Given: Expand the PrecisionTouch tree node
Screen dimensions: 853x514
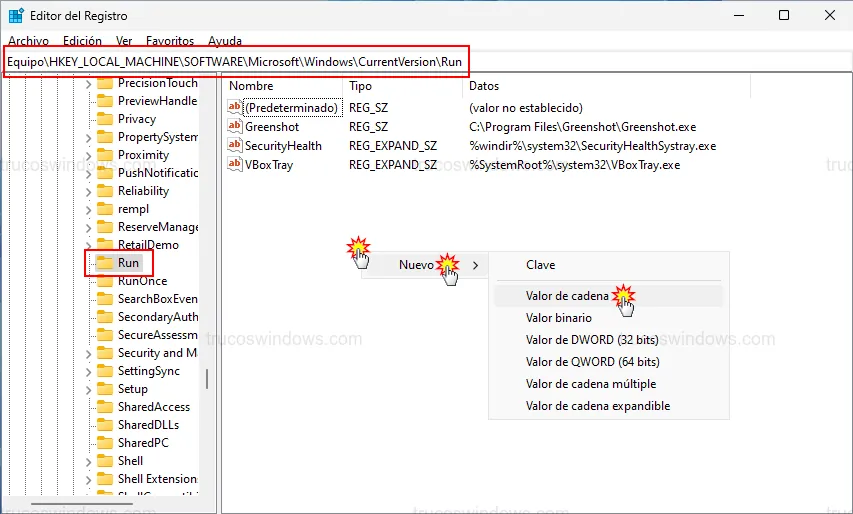Looking at the screenshot, I should [88, 83].
